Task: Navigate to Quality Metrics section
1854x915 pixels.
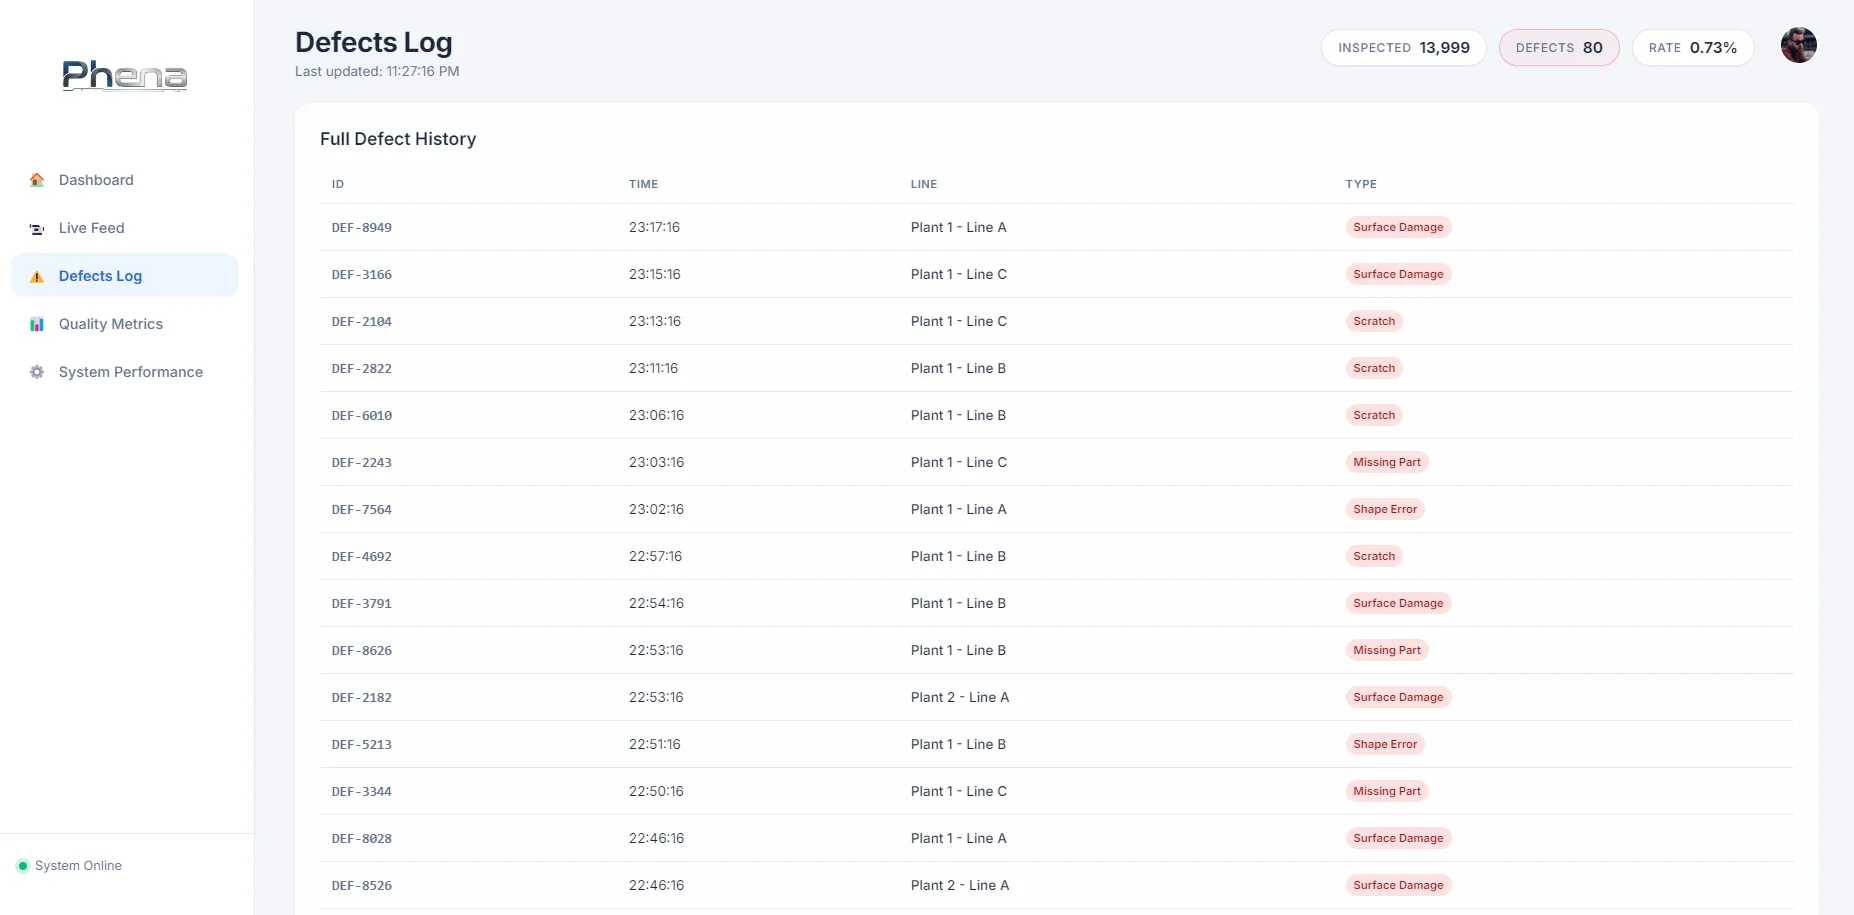Action: click(x=111, y=324)
